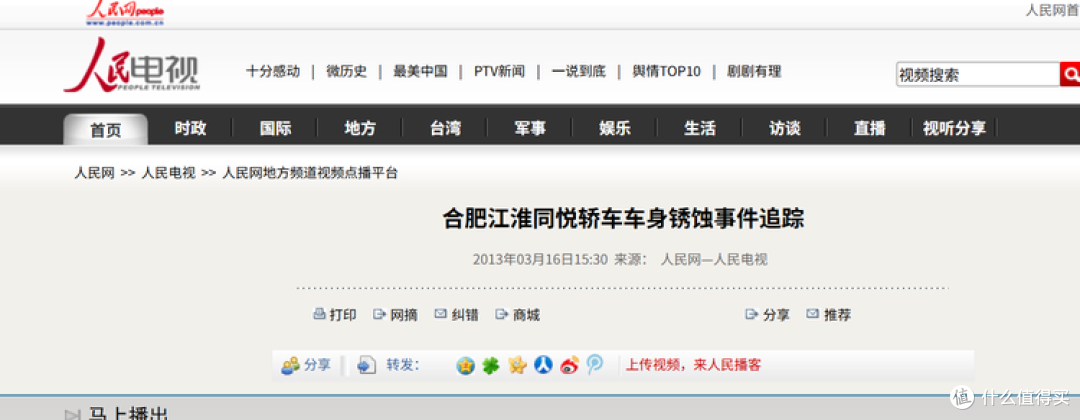1080x420 pixels.
Task: Share via the green clover icon
Action: (490, 366)
